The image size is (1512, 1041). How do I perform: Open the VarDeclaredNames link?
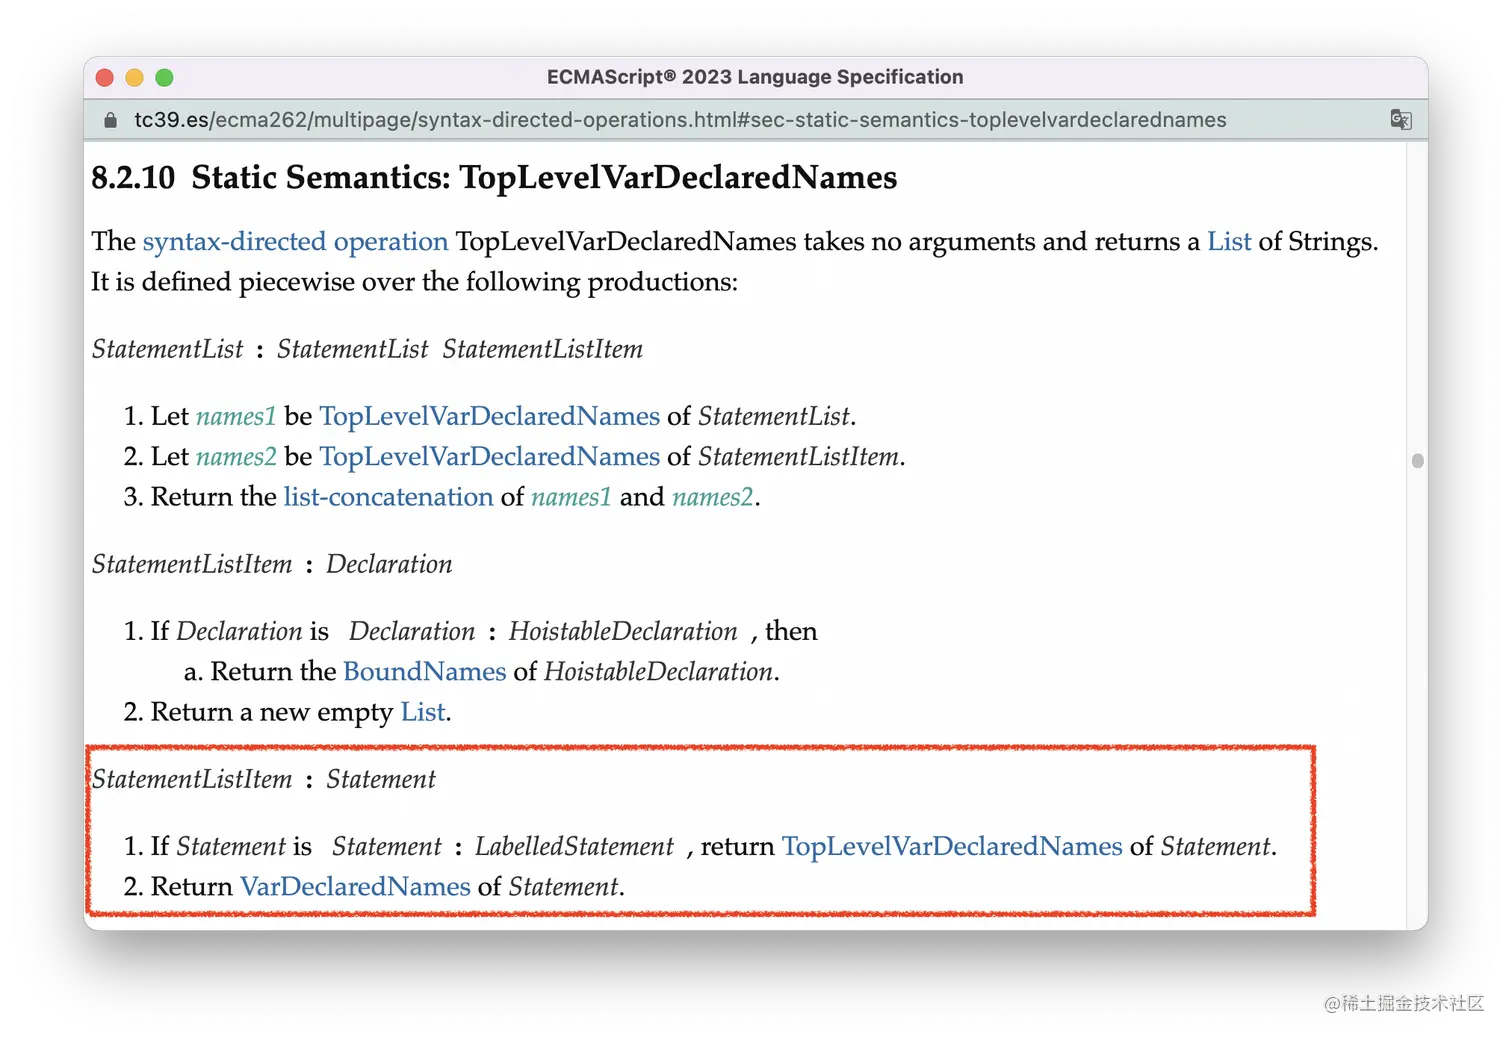pyautogui.click(x=355, y=886)
